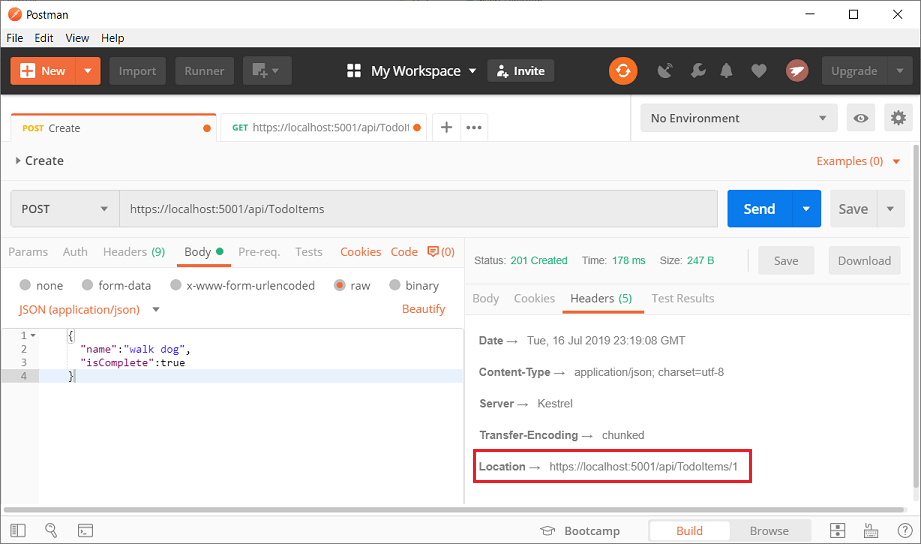This screenshot has height=544, width=921.
Task: Switch to request Auth tab
Action: tap(75, 251)
